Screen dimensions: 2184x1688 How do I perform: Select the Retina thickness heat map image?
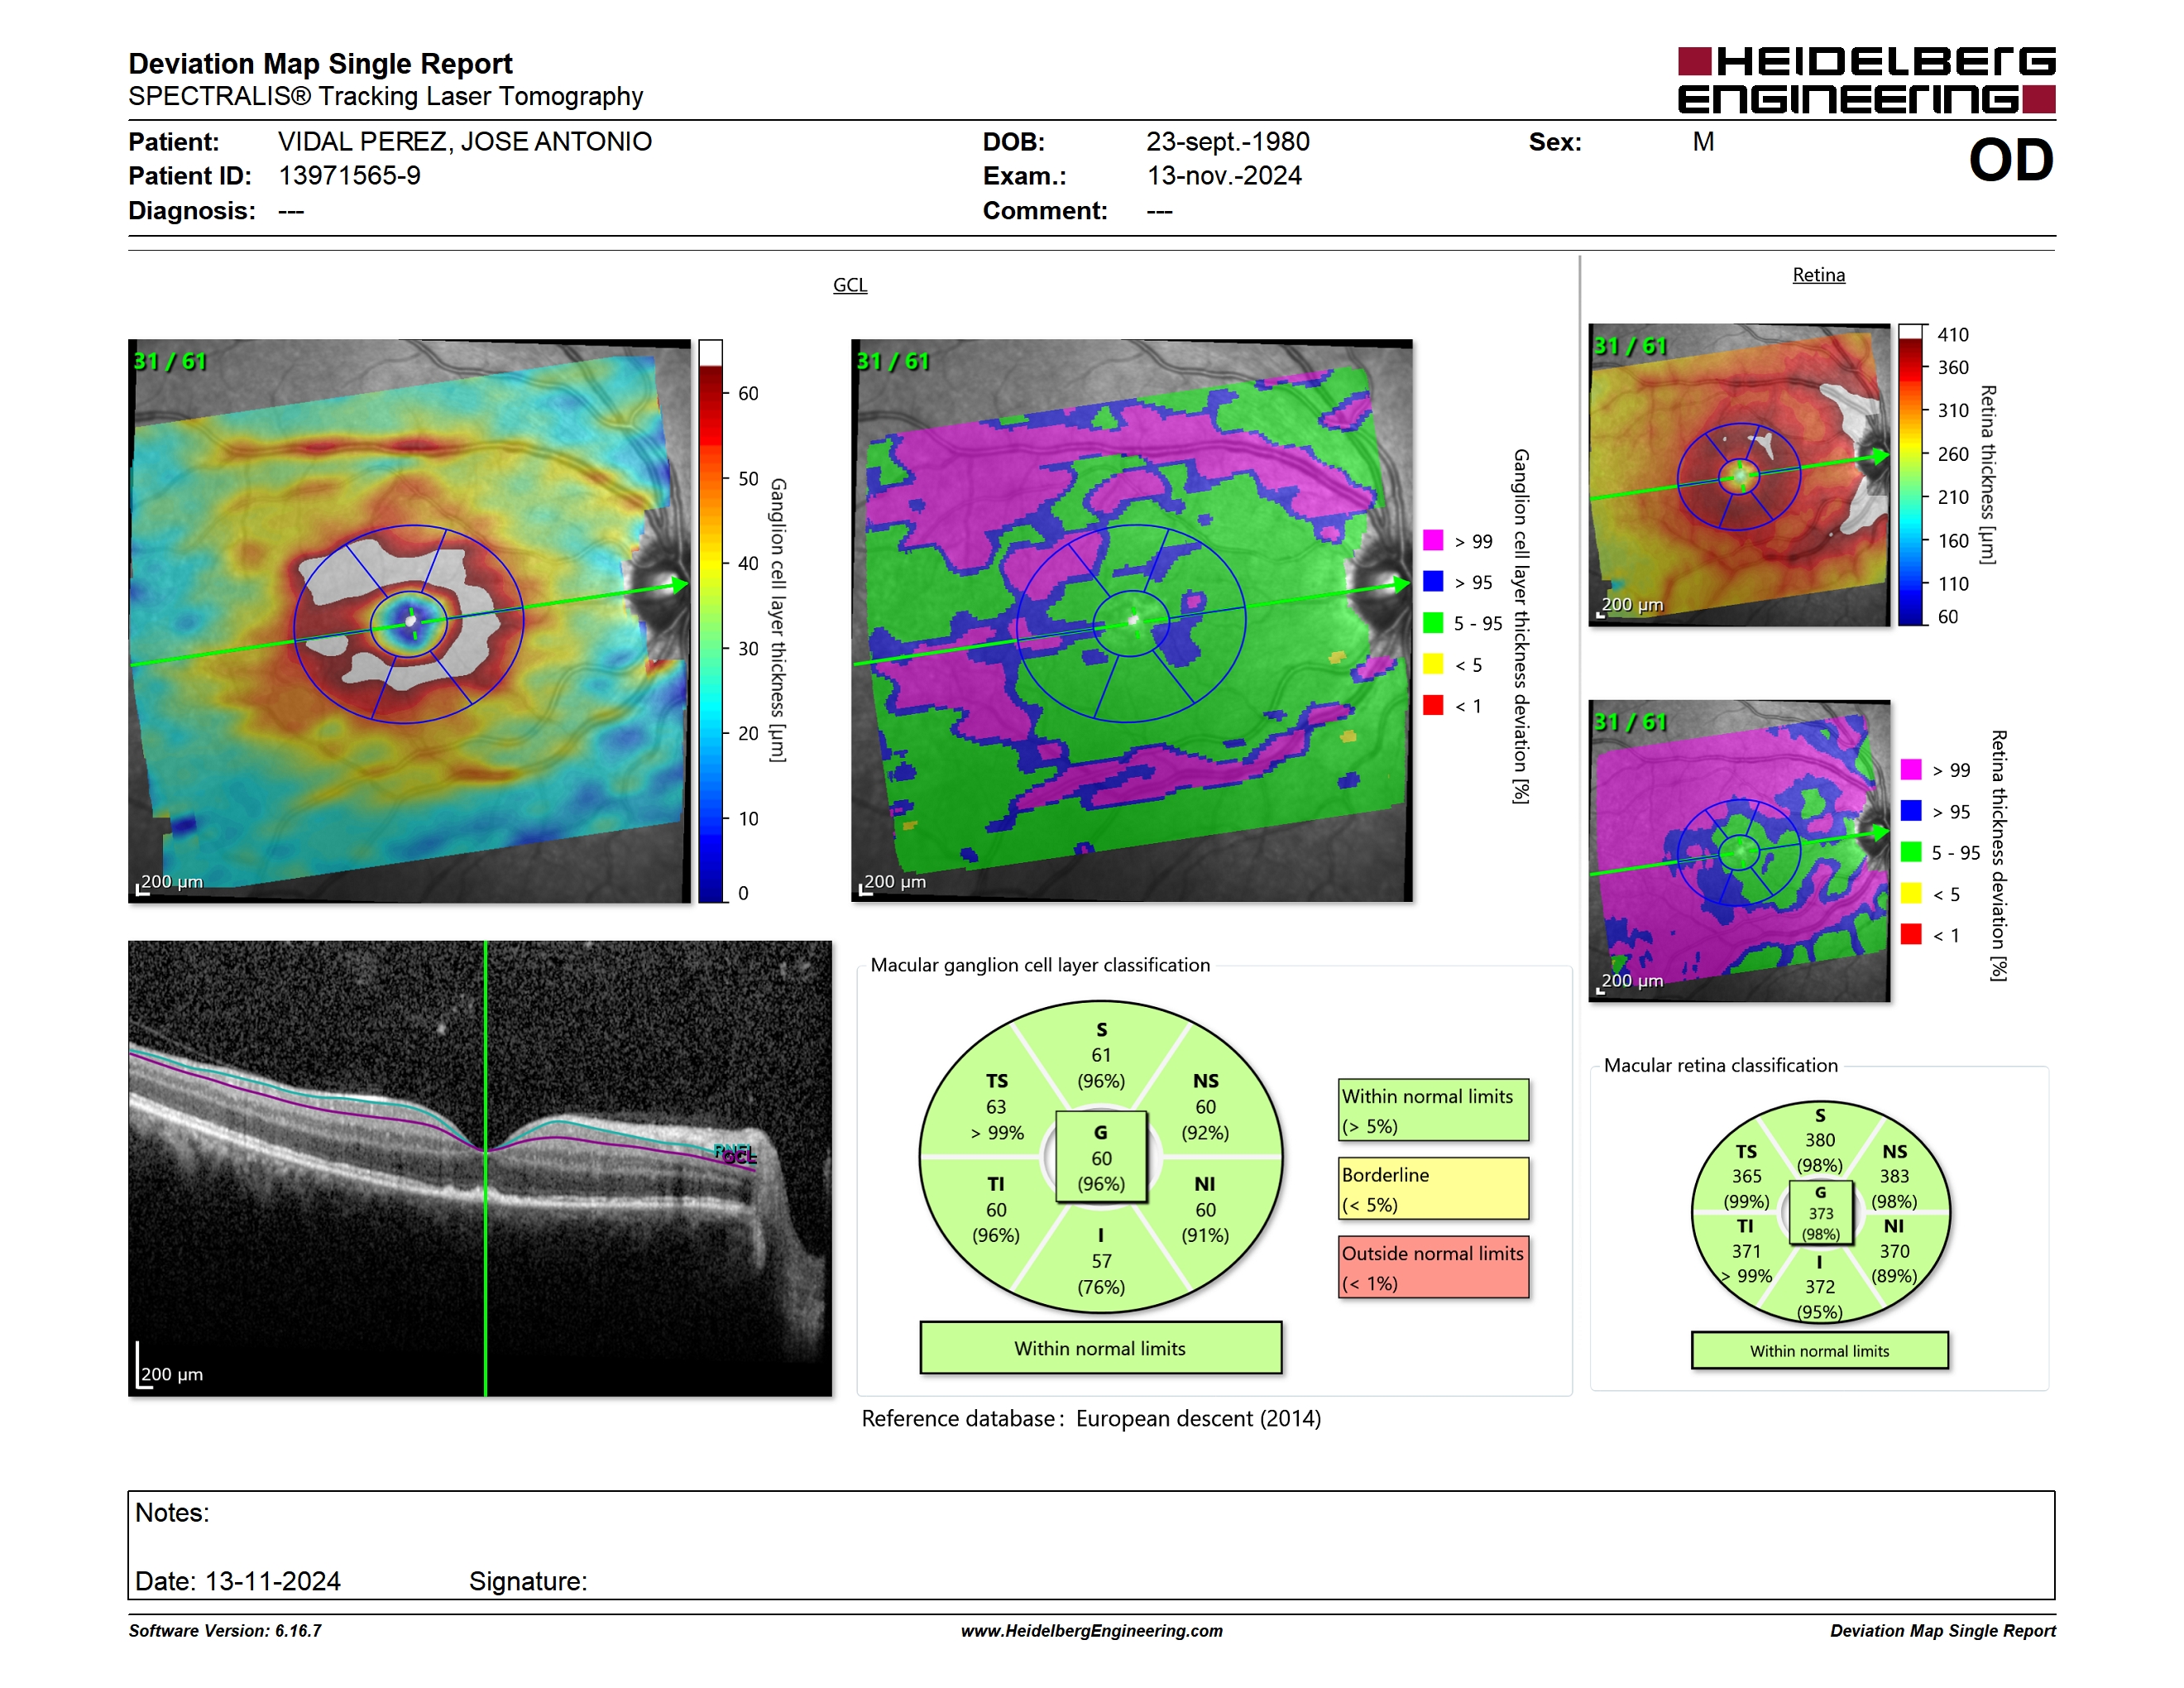coord(1739,475)
